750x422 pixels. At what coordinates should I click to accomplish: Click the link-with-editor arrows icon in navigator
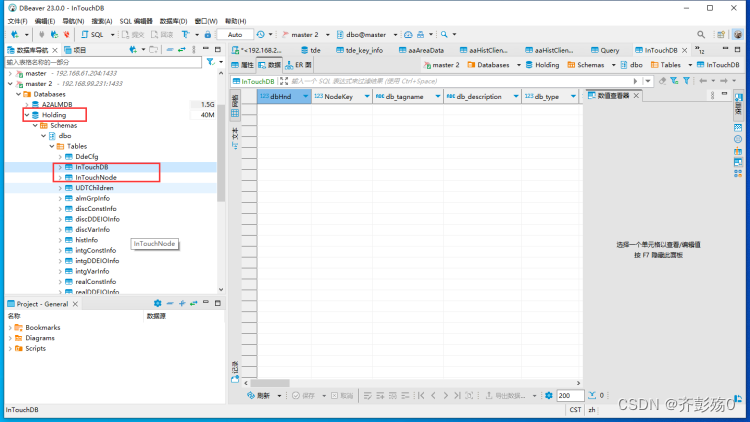(x=182, y=49)
